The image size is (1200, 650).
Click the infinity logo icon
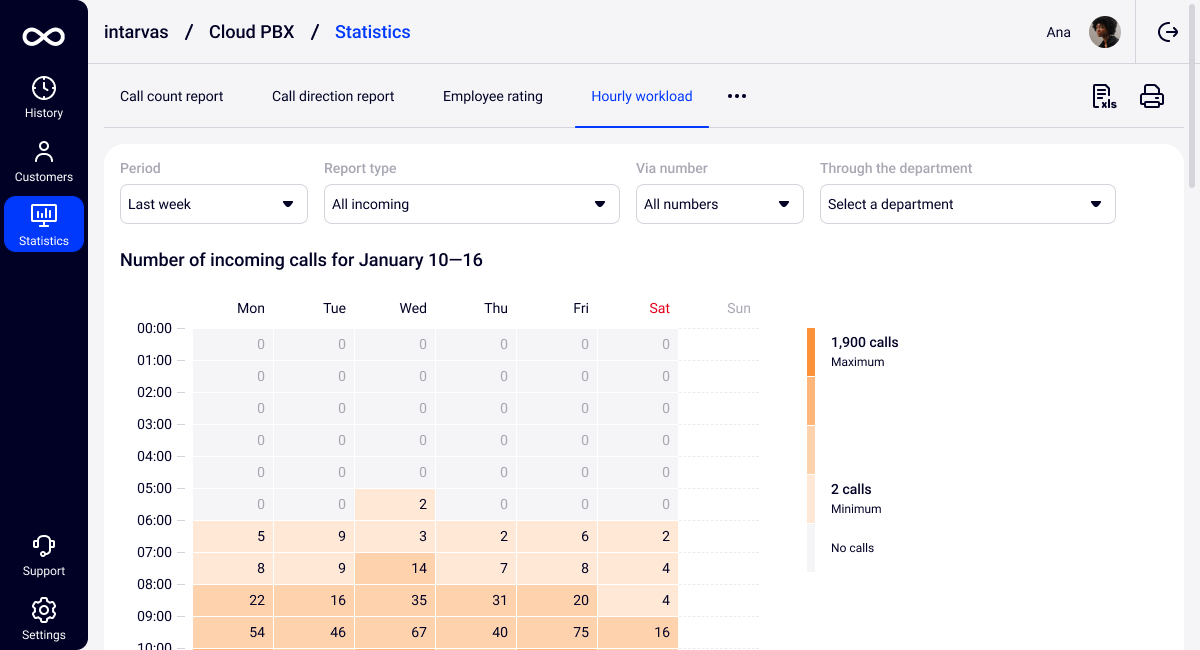(44, 37)
